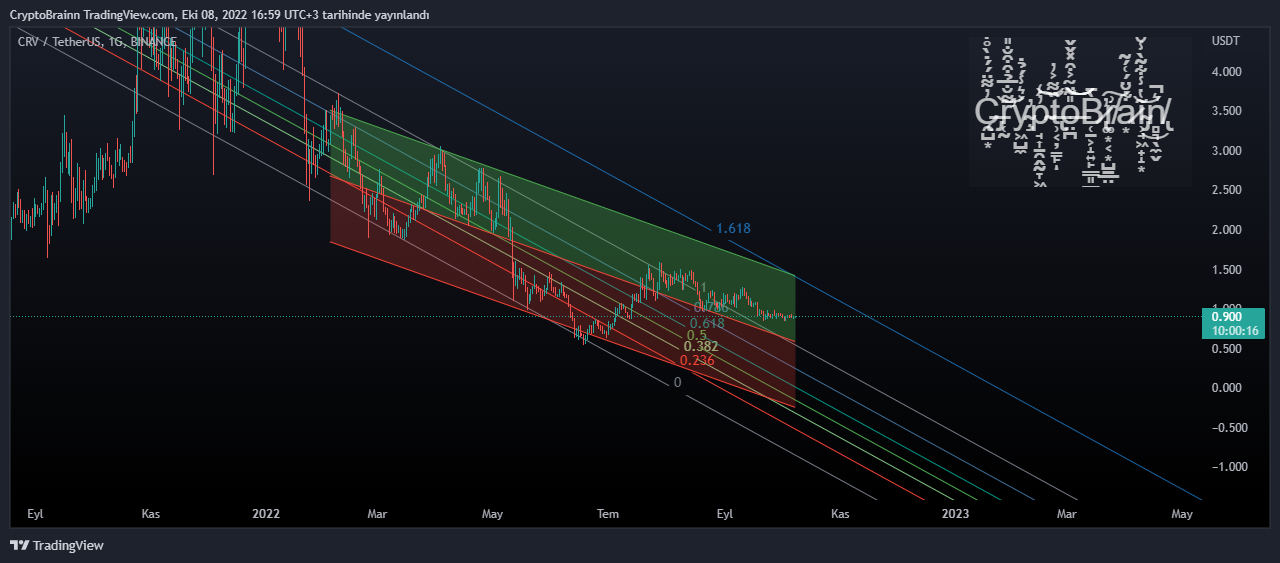Click the 2.500 price axis label

[x=1226, y=190]
